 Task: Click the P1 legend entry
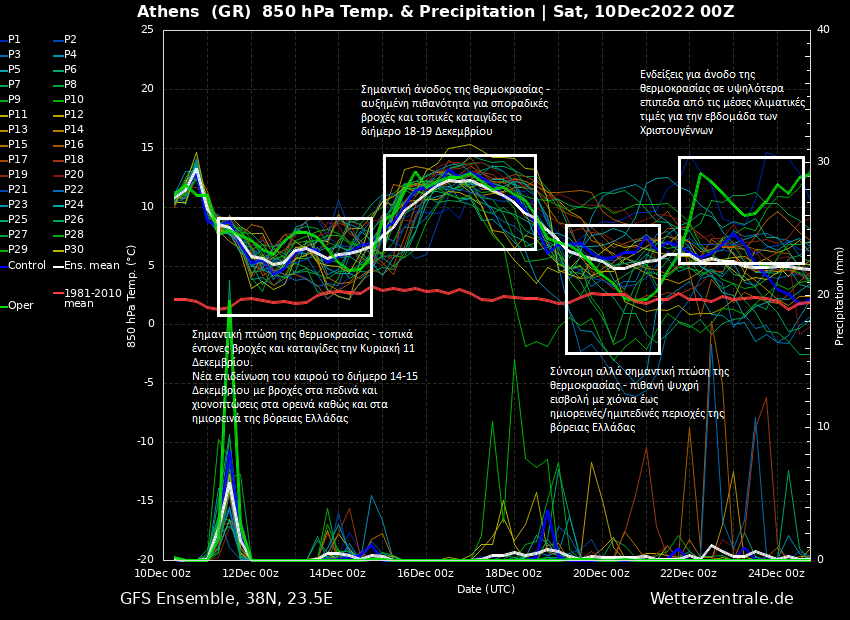[x=14, y=40]
